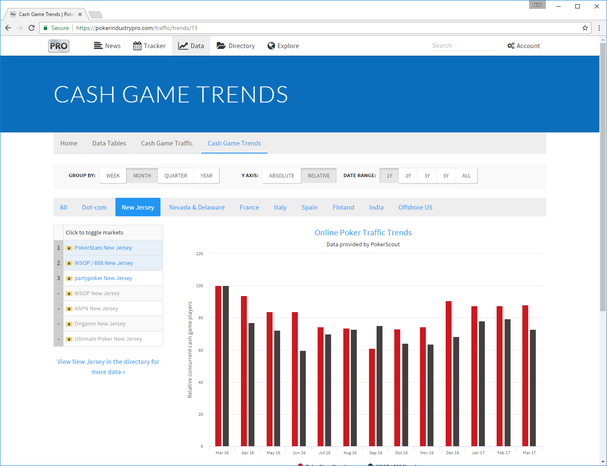Set date range to 1Y
The image size is (607, 466).
(x=389, y=176)
